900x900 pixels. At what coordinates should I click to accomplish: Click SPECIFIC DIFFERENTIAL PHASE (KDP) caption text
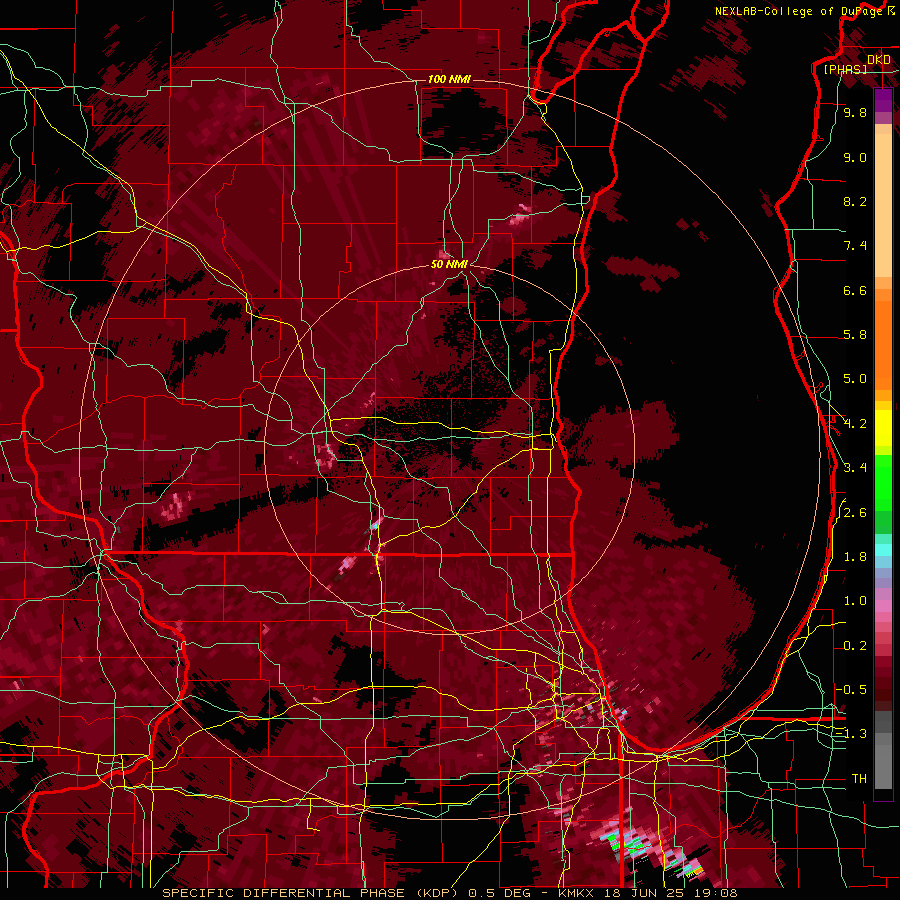(x=313, y=893)
